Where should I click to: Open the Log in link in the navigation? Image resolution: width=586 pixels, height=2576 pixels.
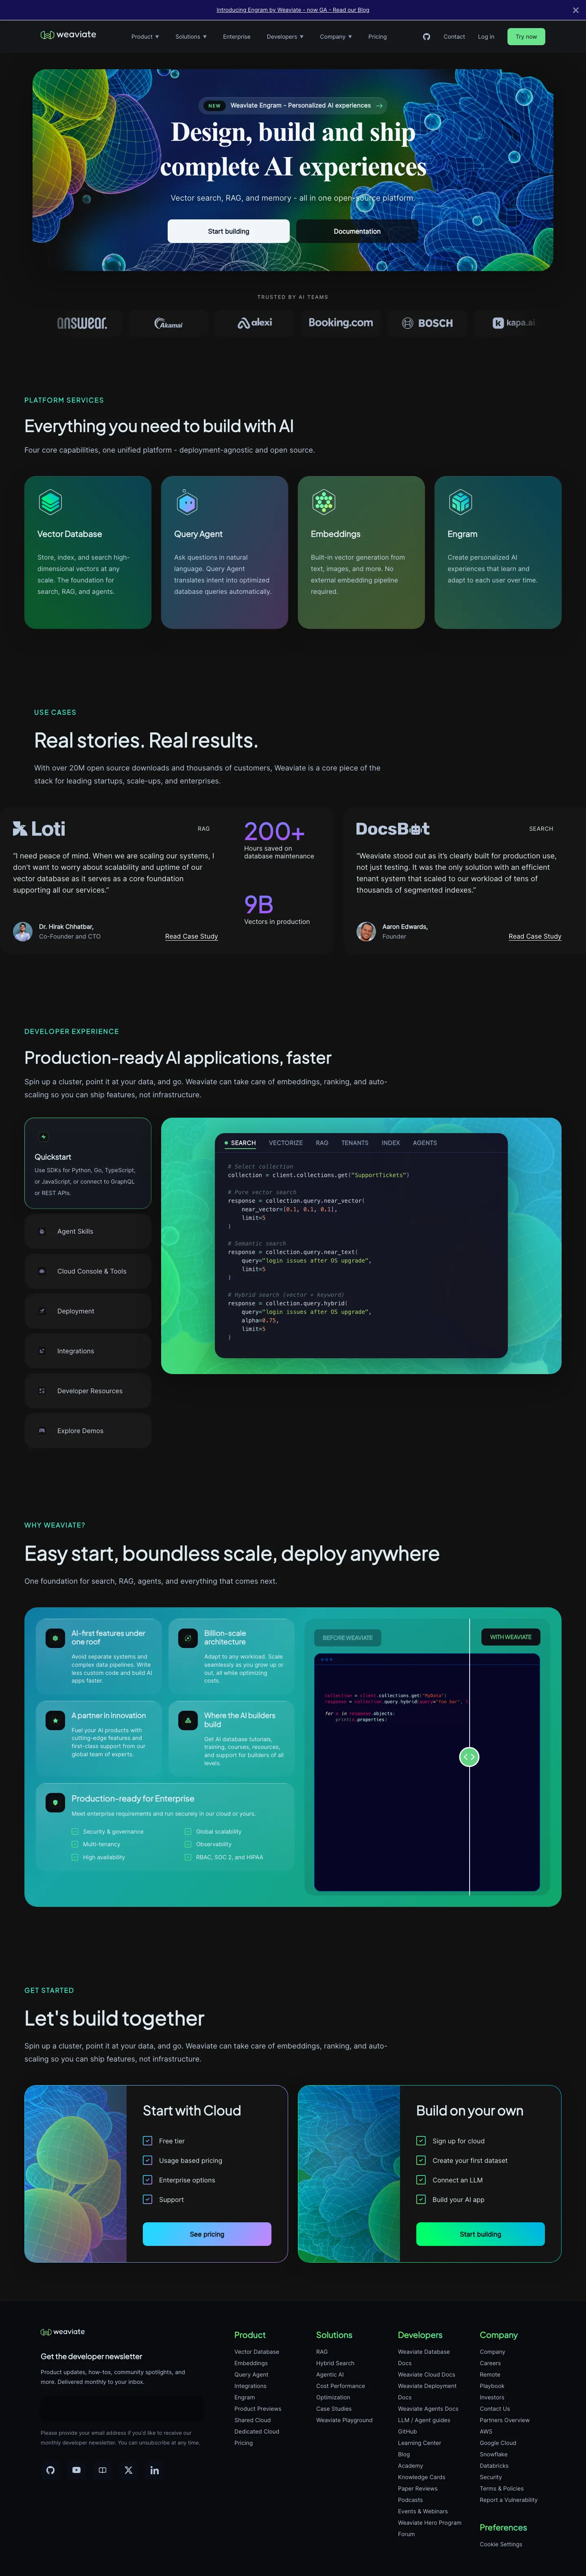pyautogui.click(x=486, y=37)
